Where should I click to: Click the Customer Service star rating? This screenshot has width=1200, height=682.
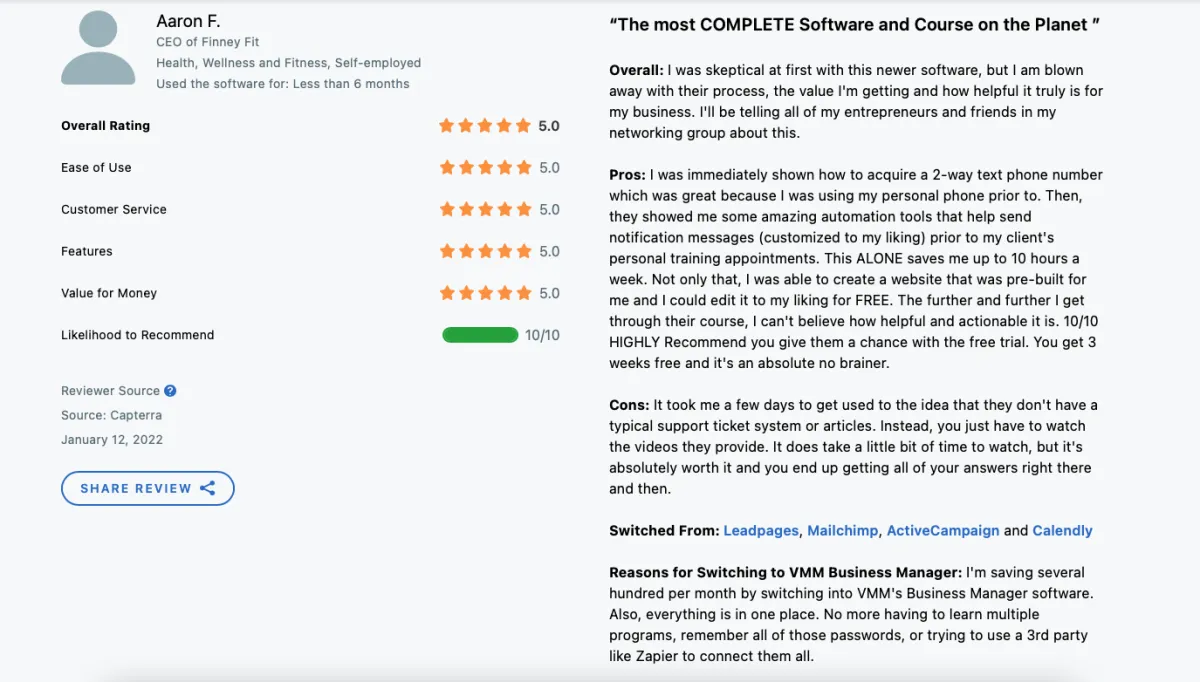coord(485,210)
